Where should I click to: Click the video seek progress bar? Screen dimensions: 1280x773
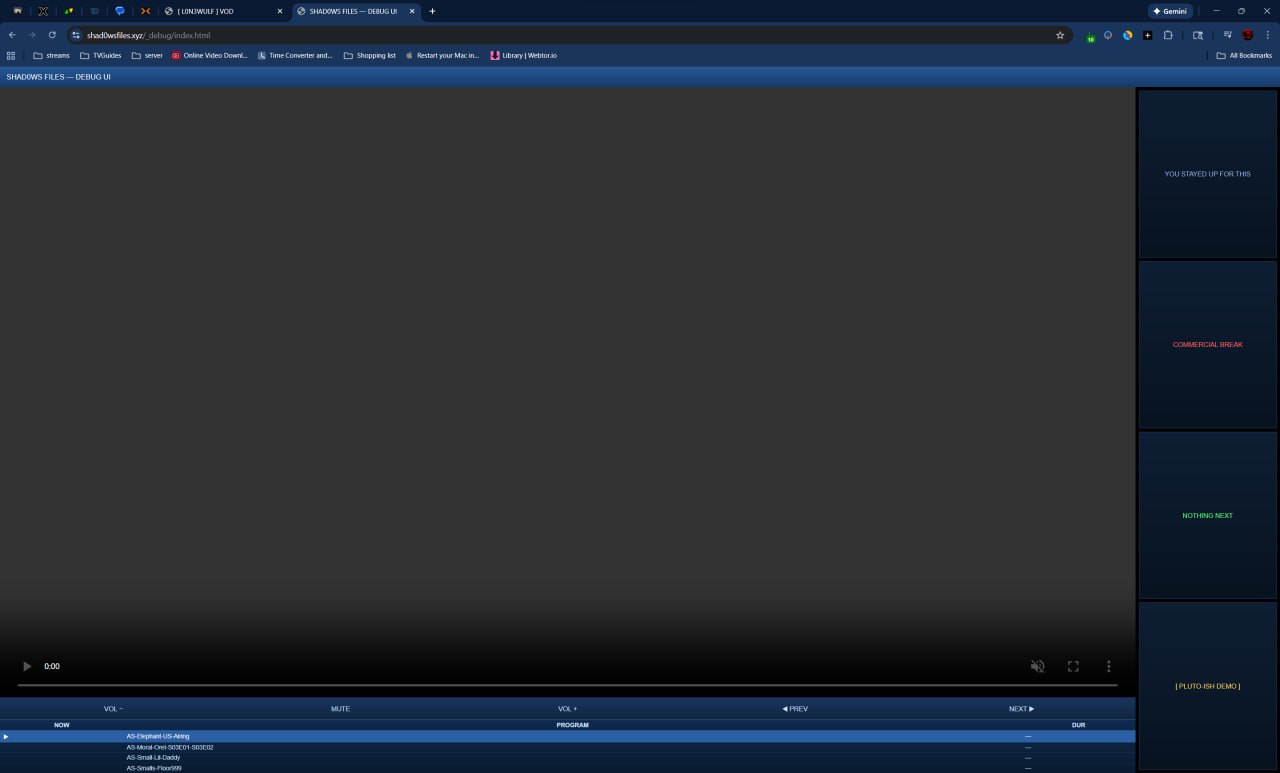point(566,685)
